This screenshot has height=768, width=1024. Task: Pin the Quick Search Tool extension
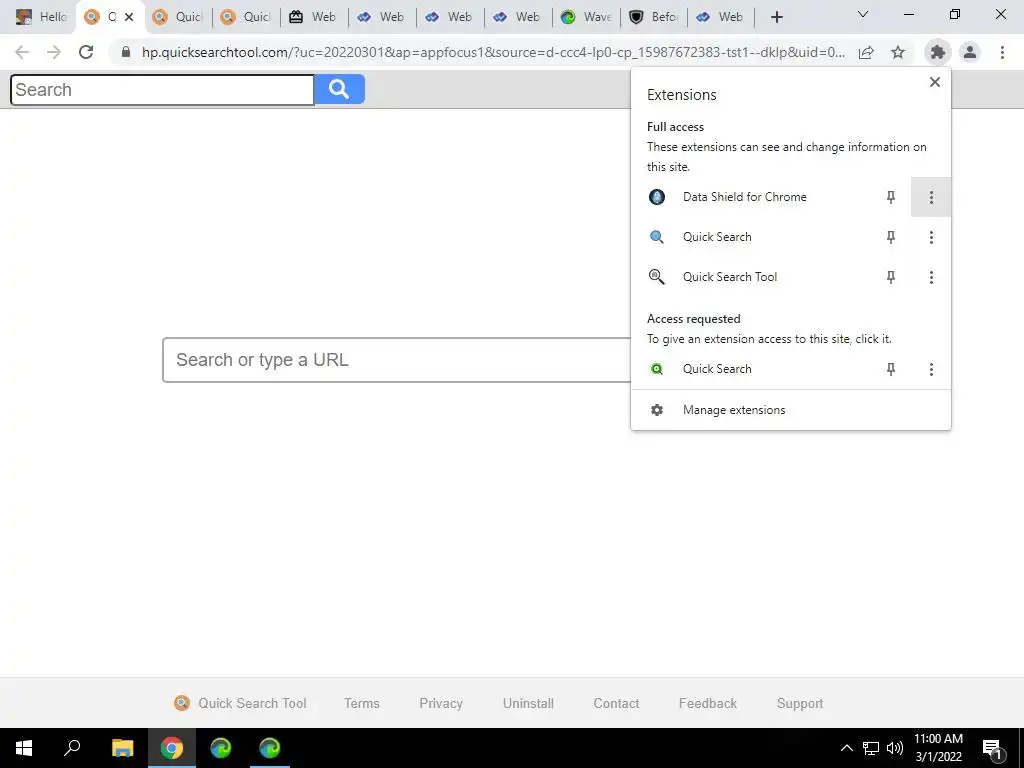coord(890,278)
